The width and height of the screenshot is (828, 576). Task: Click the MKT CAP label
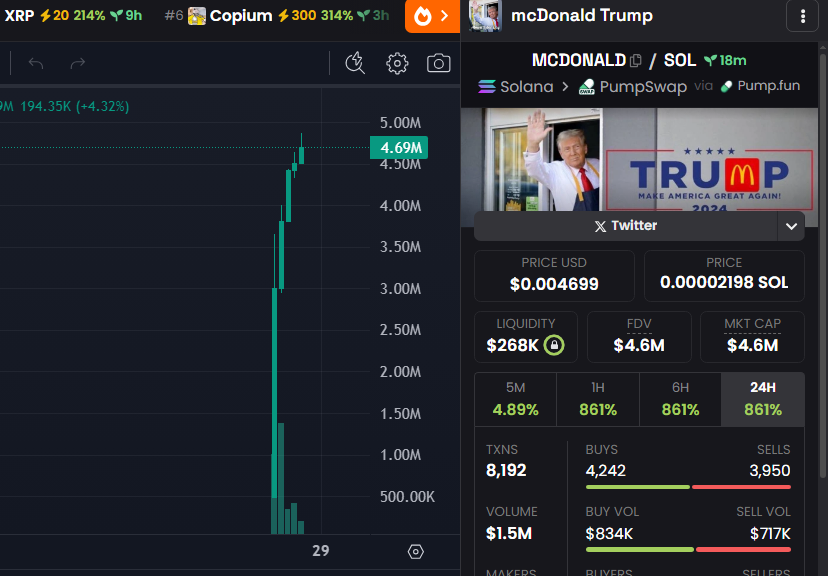tap(752, 324)
